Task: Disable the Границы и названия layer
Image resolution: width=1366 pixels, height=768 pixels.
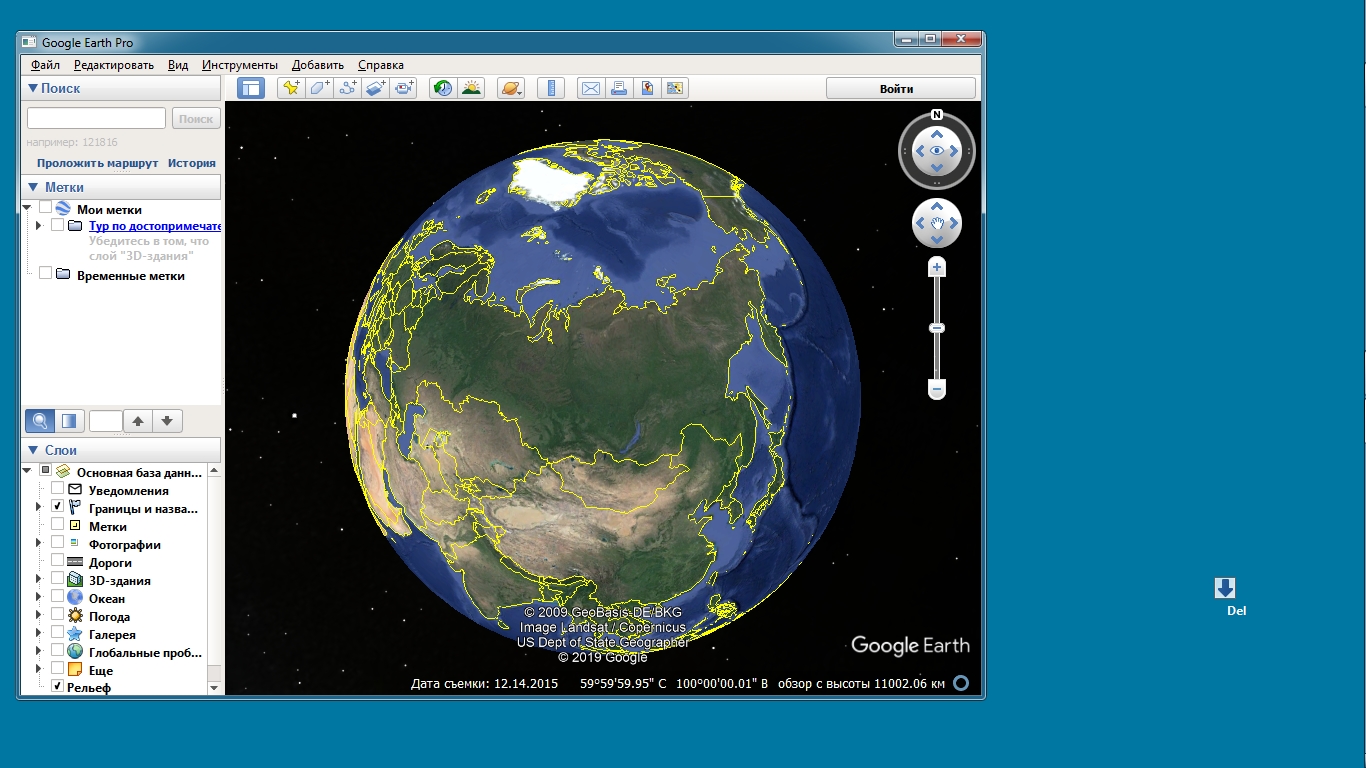Action: pos(57,507)
